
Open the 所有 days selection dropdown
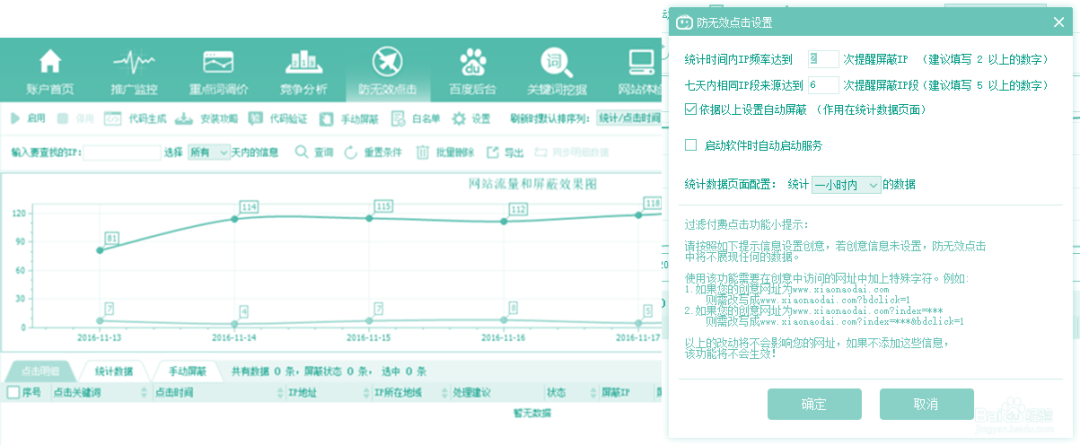coord(209,152)
